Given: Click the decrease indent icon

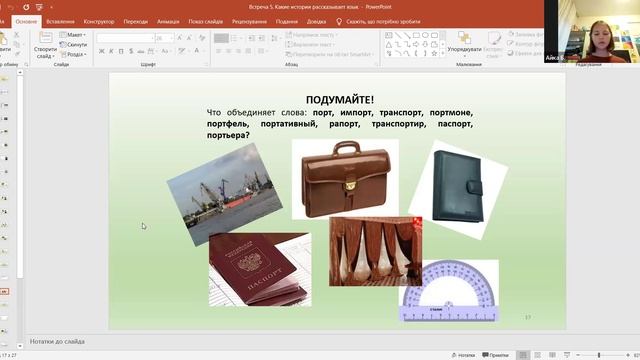Looking at the screenshot, I should click(x=251, y=38).
